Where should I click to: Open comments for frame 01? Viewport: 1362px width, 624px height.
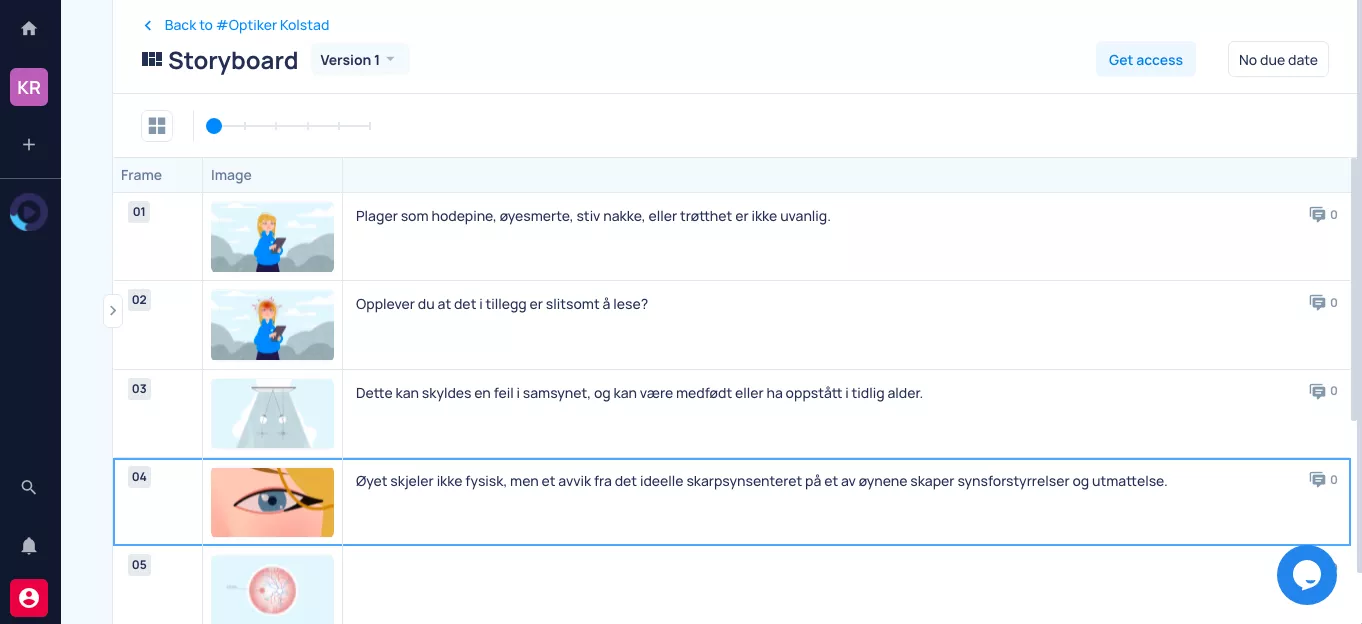coord(1323,215)
